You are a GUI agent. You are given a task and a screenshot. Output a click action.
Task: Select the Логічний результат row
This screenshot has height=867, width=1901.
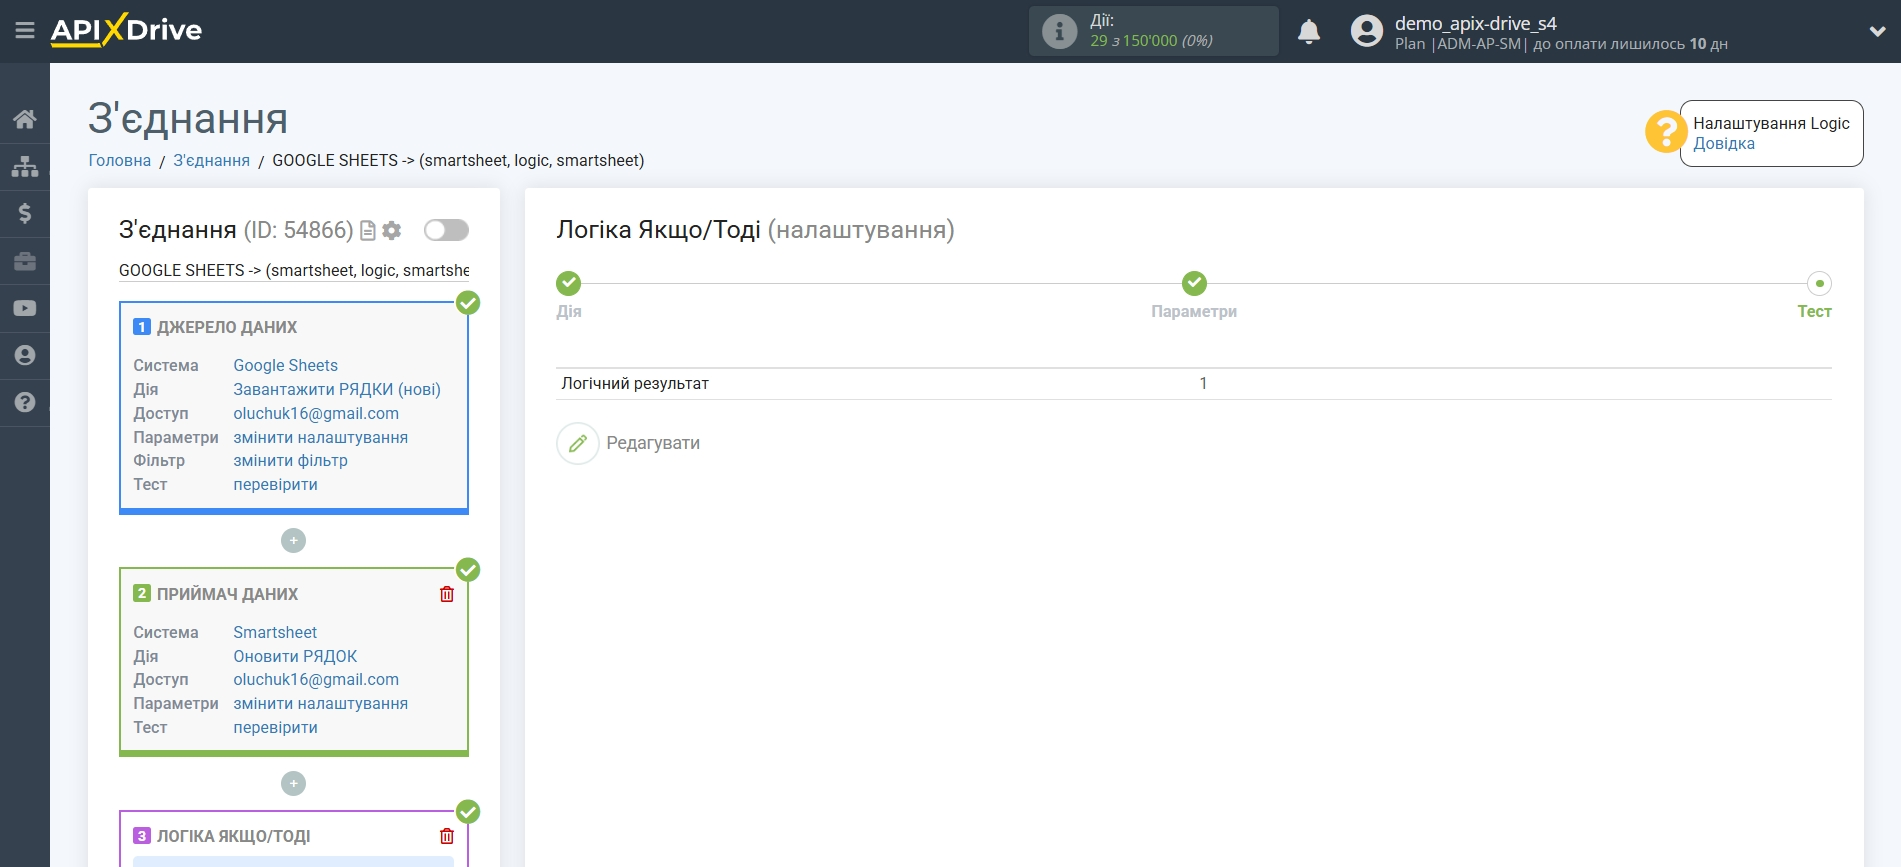coord(1194,384)
